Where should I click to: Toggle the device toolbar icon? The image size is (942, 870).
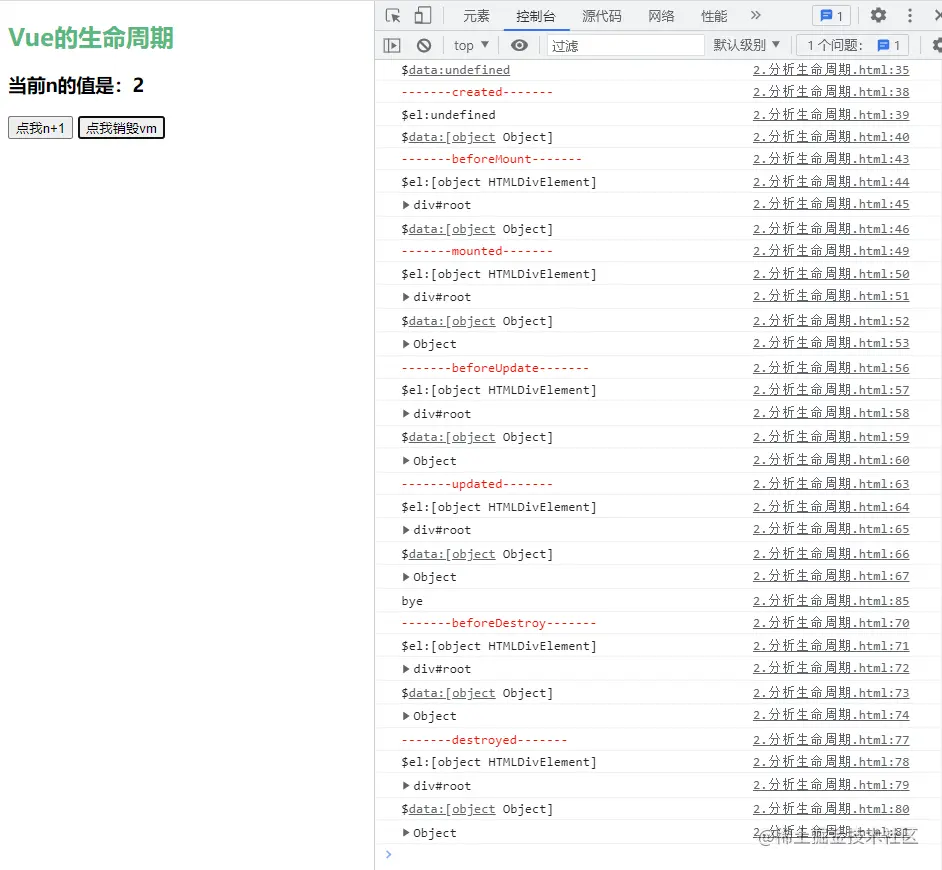pos(423,15)
